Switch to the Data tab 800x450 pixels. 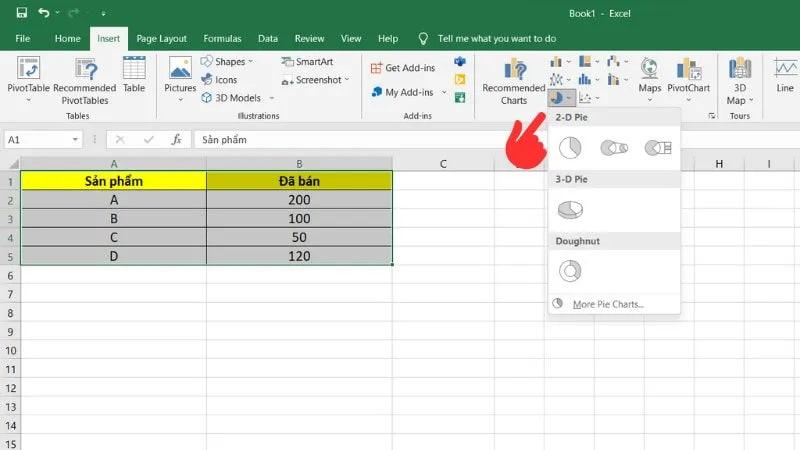(x=268, y=39)
